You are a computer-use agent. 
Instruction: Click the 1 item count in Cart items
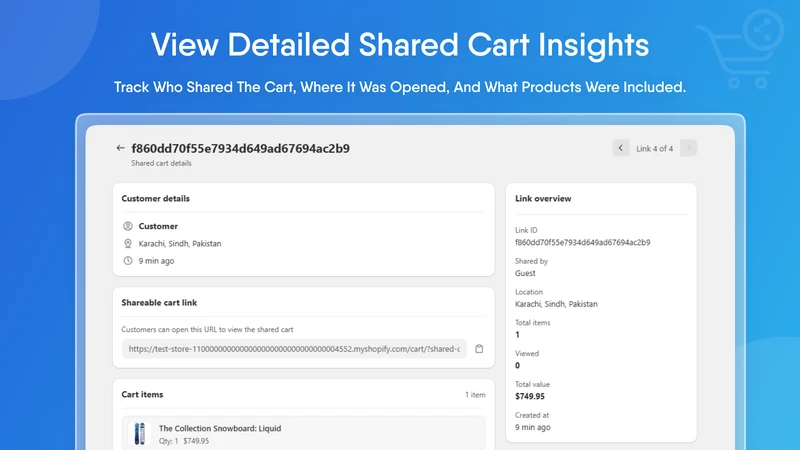pos(475,394)
